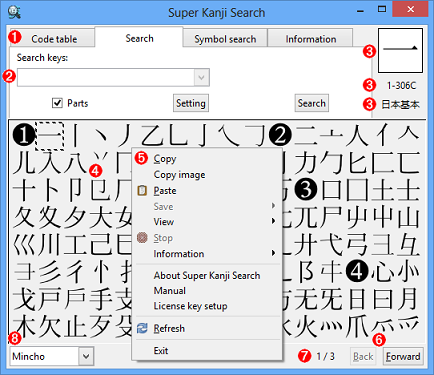Click the kanji preview box showing 一
This screenshot has height=375, width=434.
[x=400, y=50]
